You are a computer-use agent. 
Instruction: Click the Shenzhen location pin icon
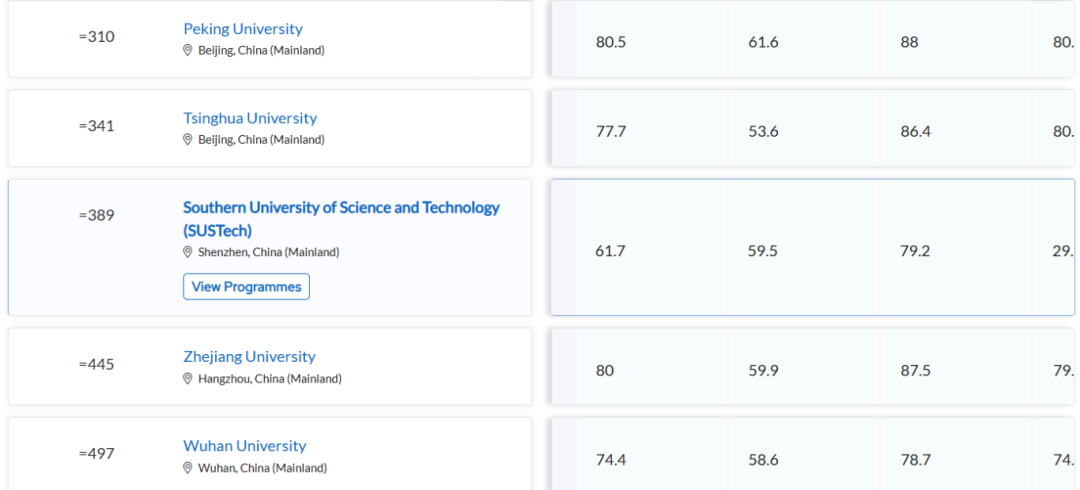click(187, 252)
